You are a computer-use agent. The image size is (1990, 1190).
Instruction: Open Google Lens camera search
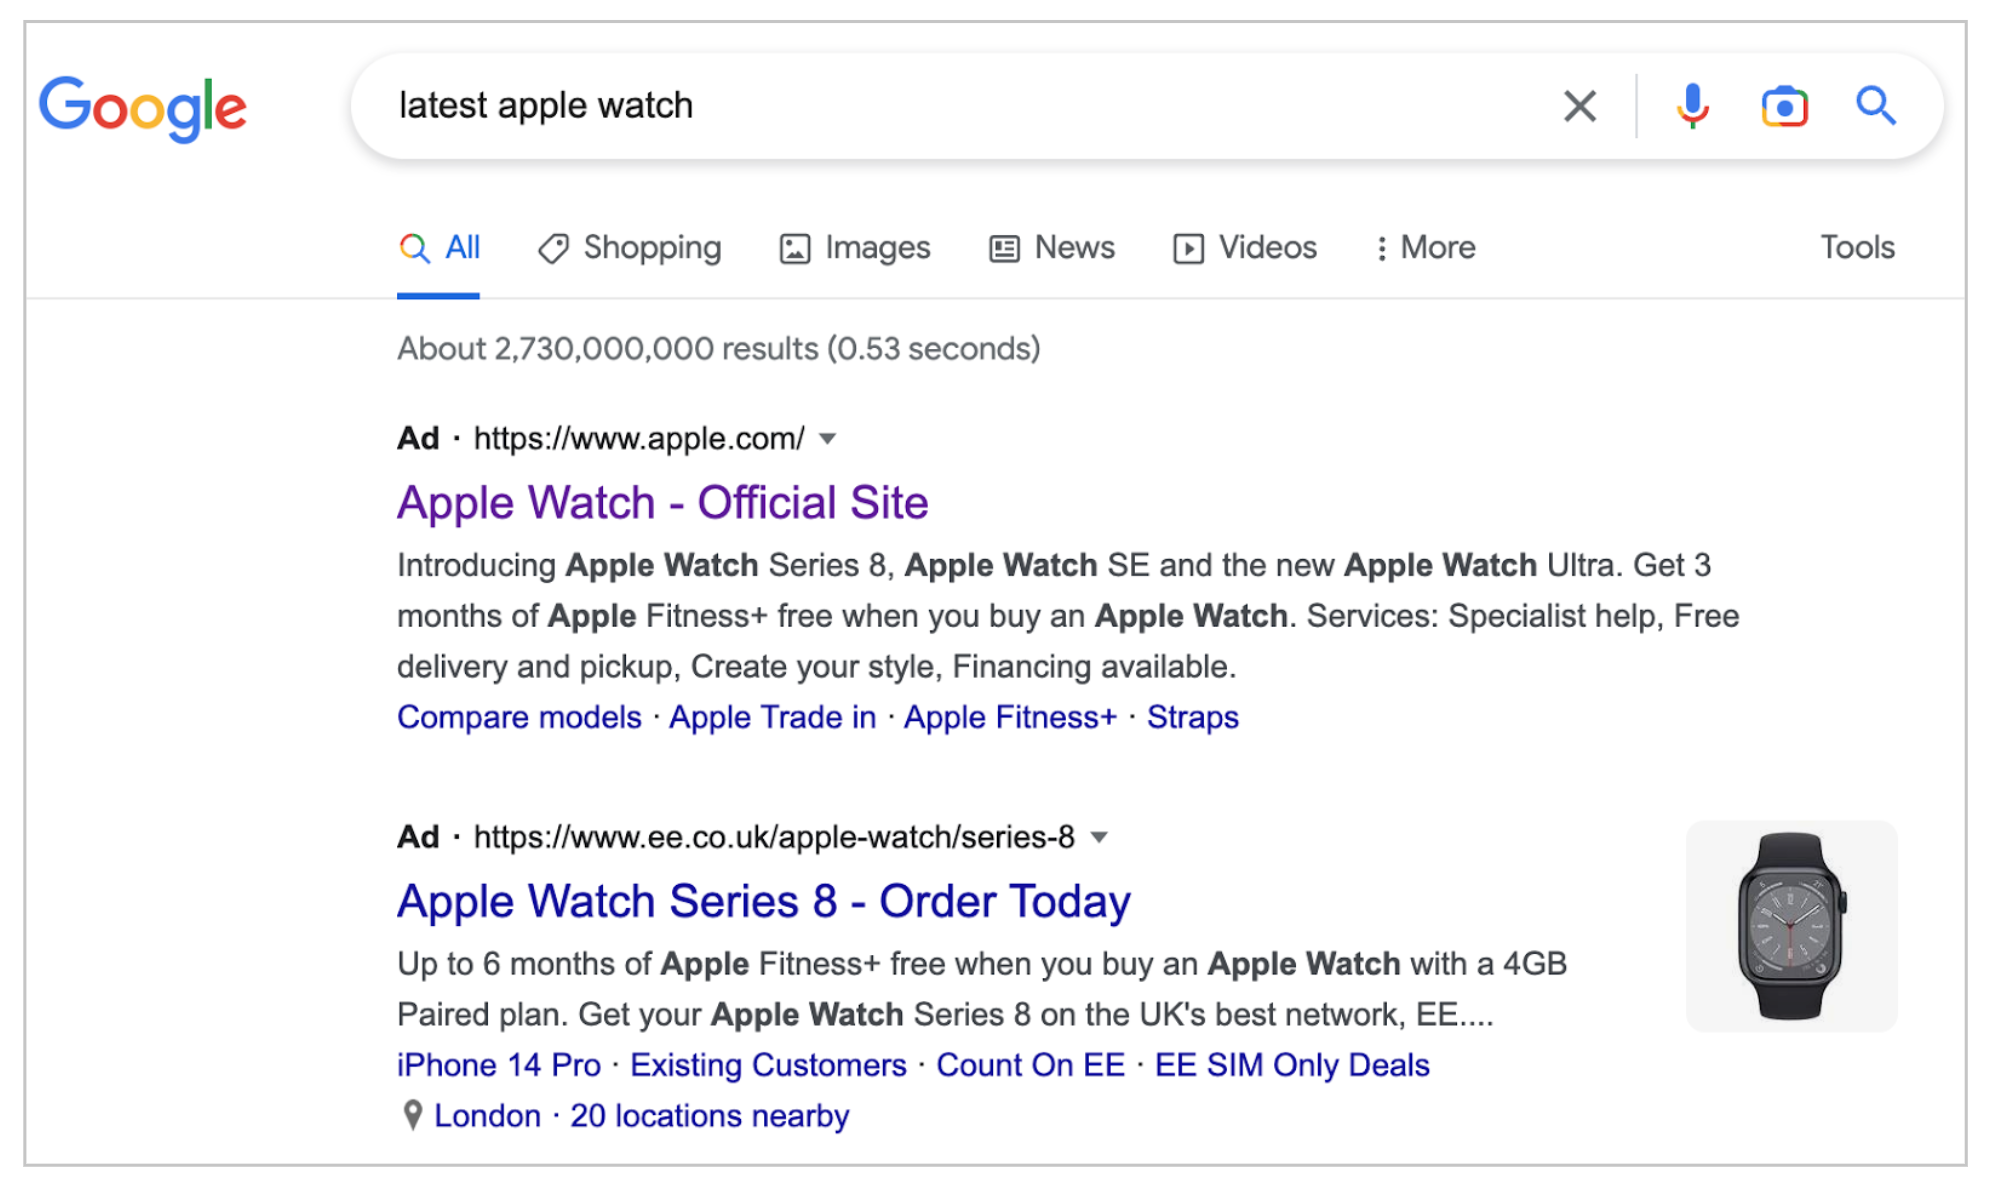(1784, 106)
